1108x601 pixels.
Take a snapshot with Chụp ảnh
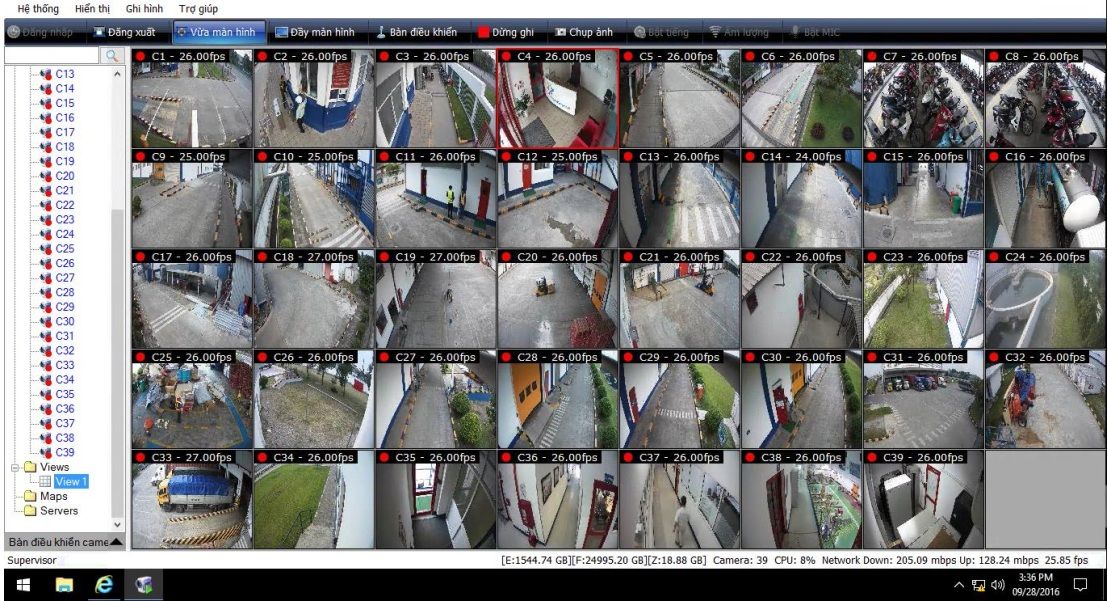pyautogui.click(x=584, y=32)
